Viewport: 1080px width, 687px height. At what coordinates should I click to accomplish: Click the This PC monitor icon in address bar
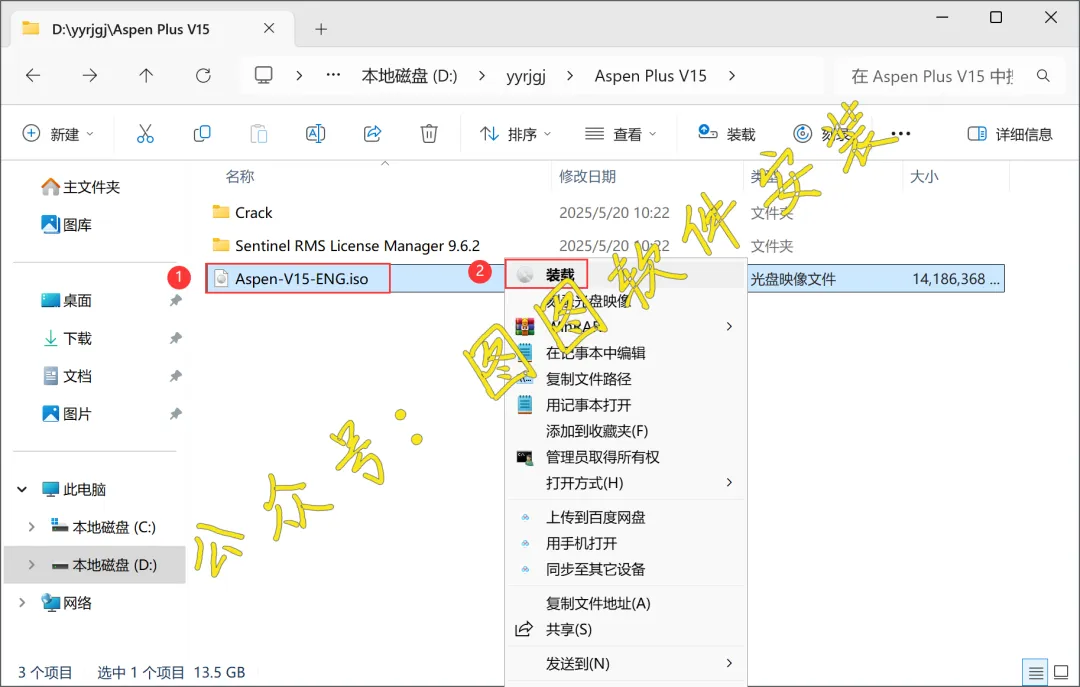pos(264,75)
